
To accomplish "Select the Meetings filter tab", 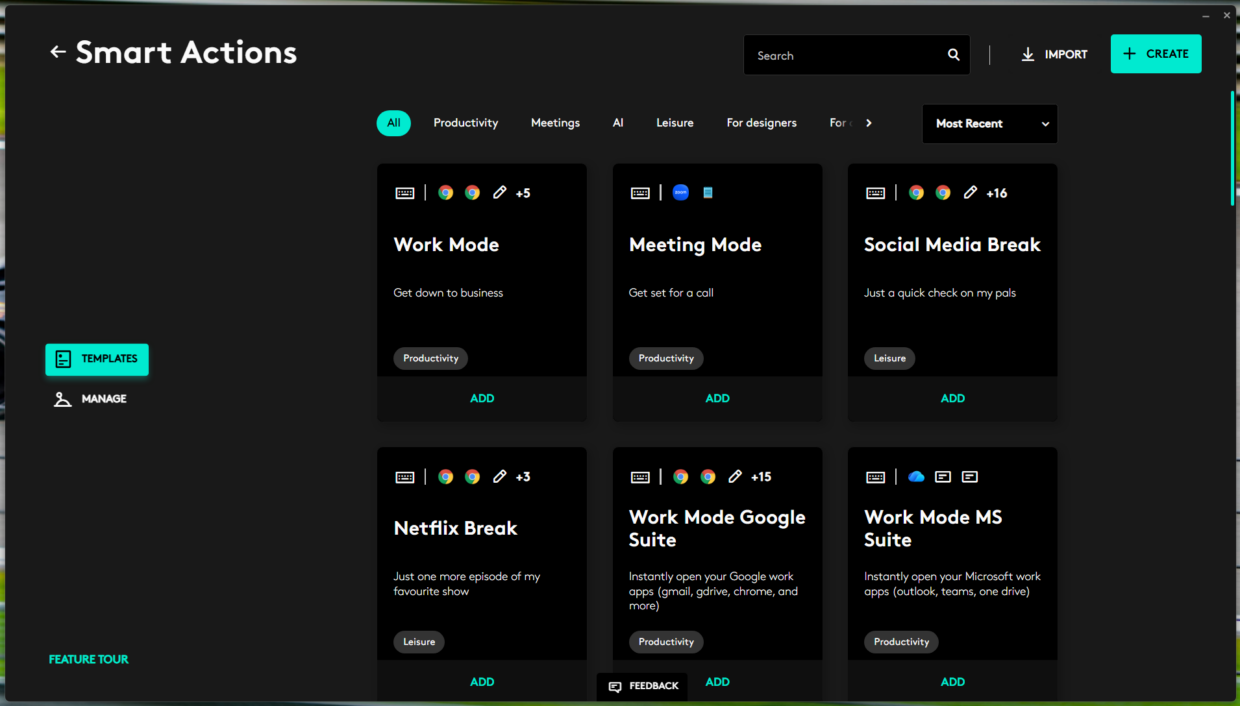I will click(x=555, y=123).
